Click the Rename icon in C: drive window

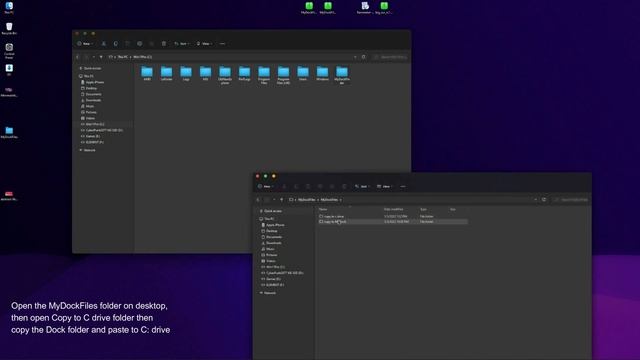coord(140,44)
